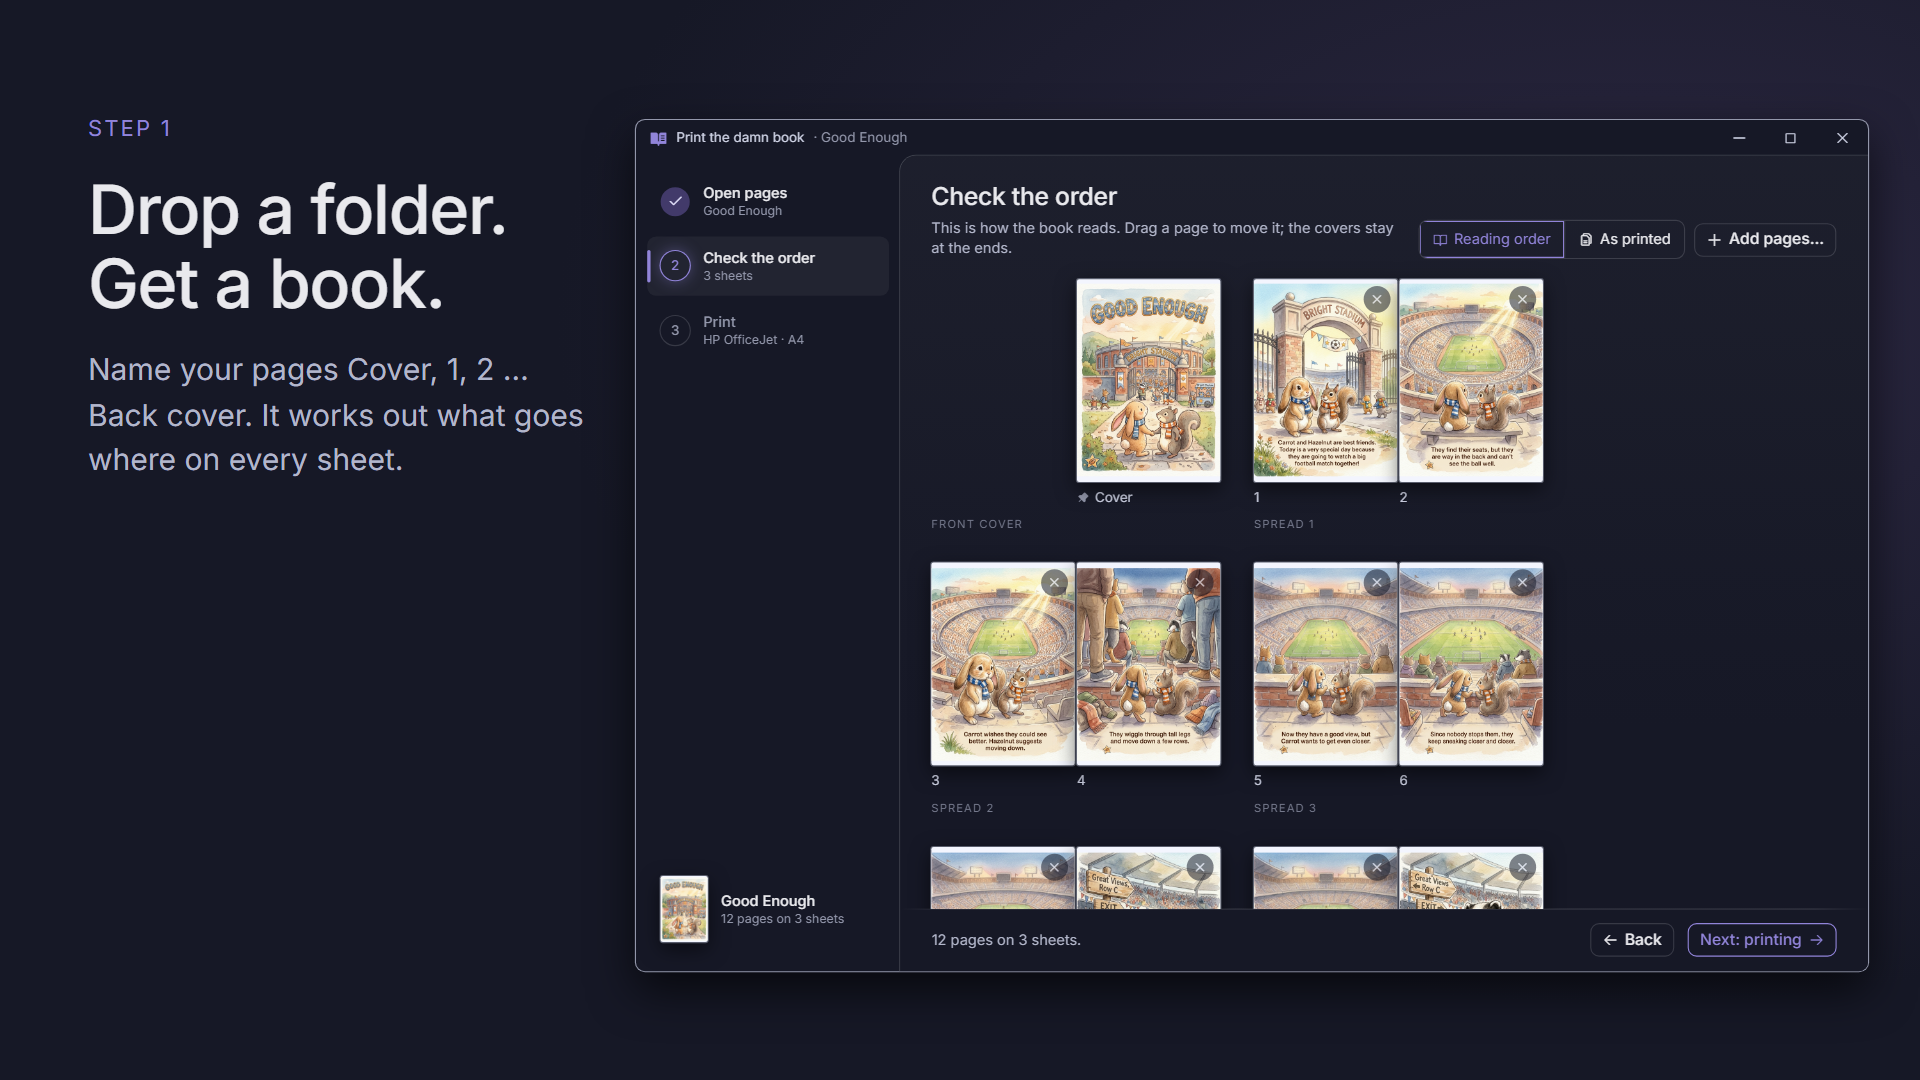Click the 'SPREAD 2' label
The image size is (1920, 1080).
[962, 808]
